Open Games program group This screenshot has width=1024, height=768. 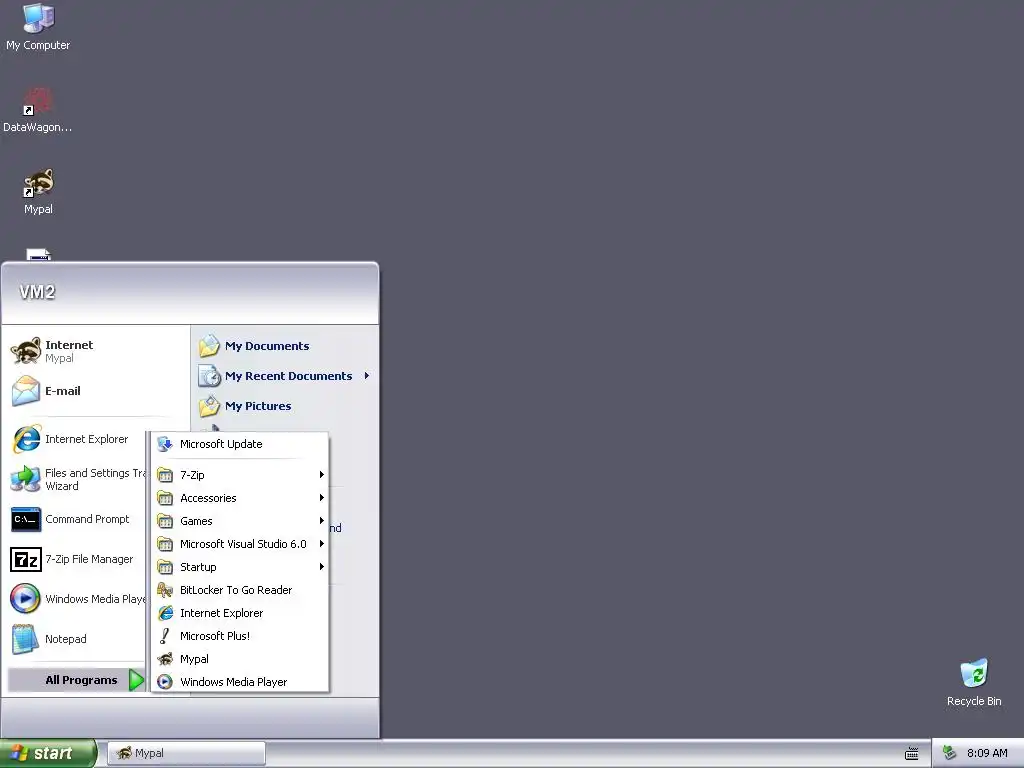click(x=240, y=520)
